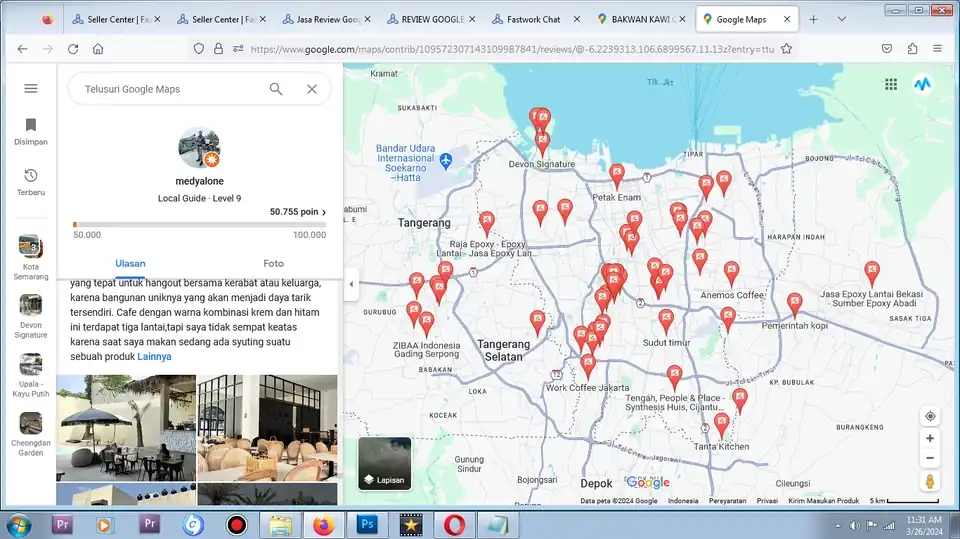Click the taskbar volume speaker icon

tap(855, 526)
